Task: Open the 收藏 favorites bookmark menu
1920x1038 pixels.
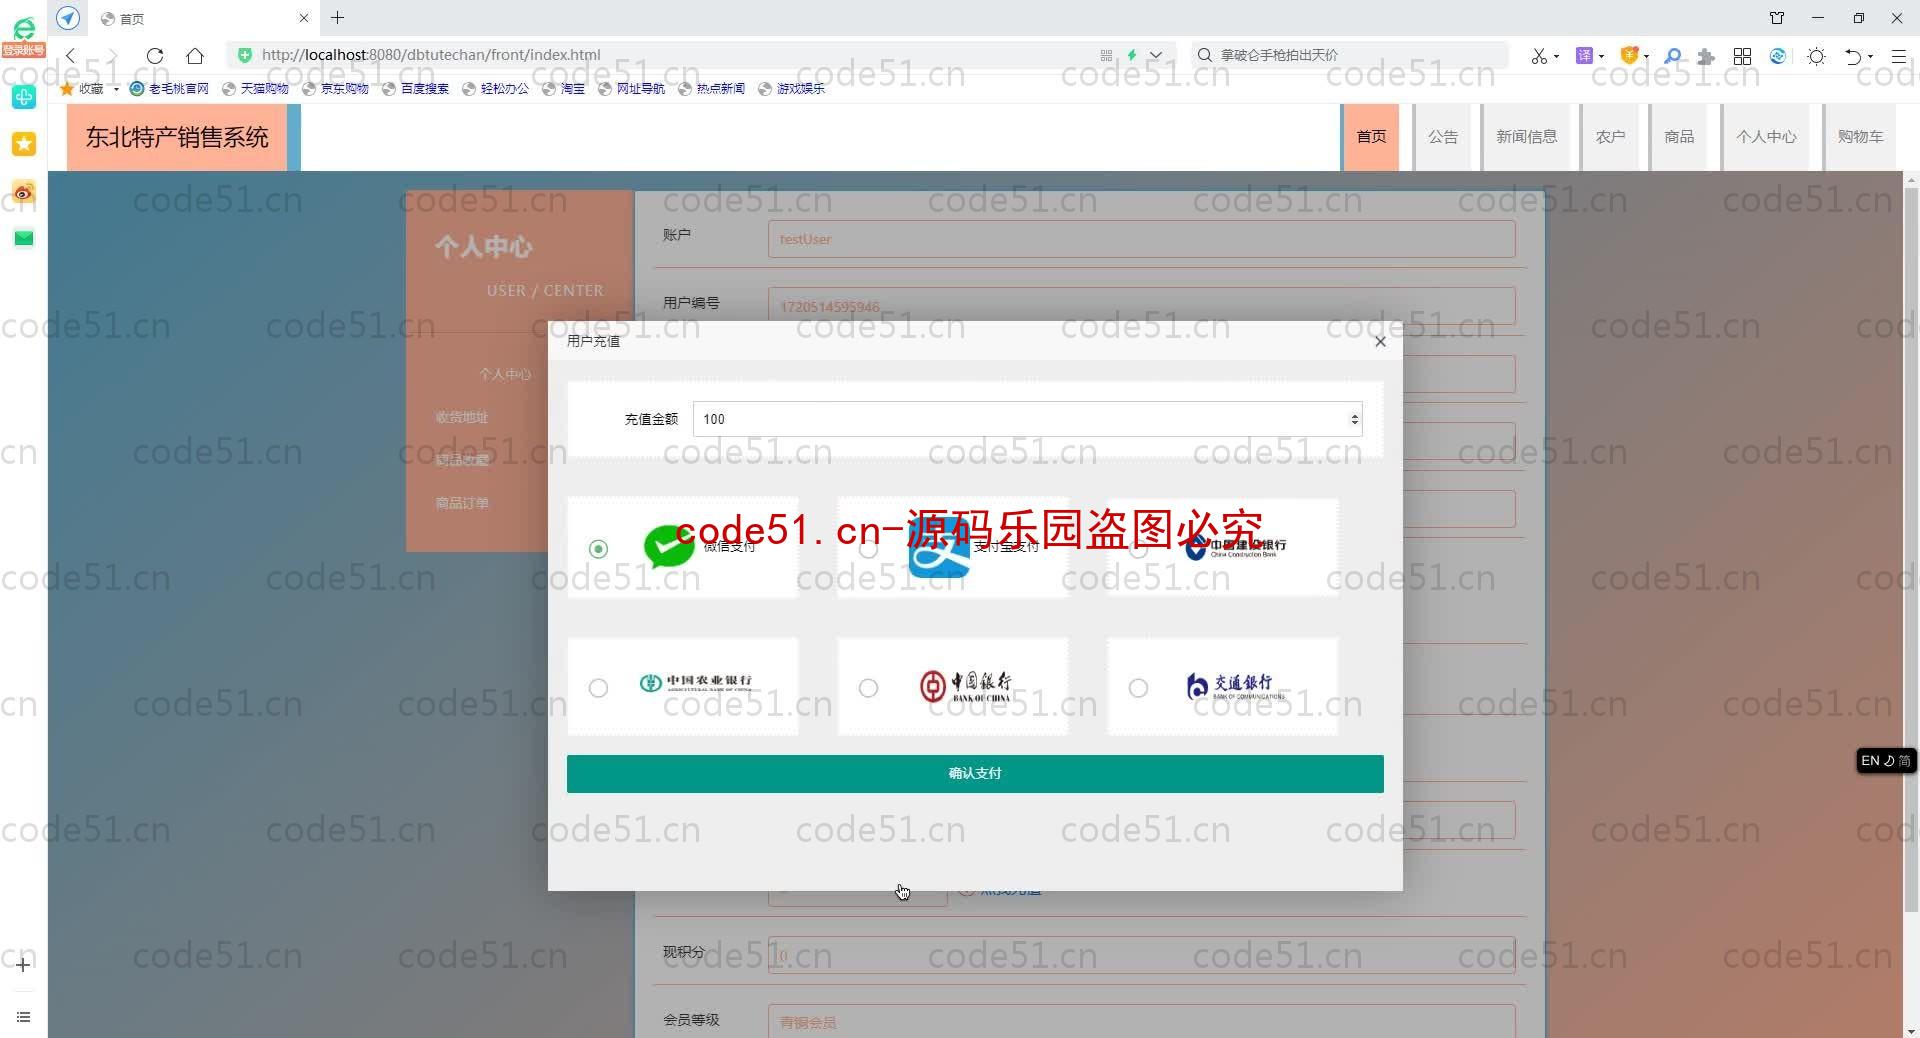Action: 89,88
